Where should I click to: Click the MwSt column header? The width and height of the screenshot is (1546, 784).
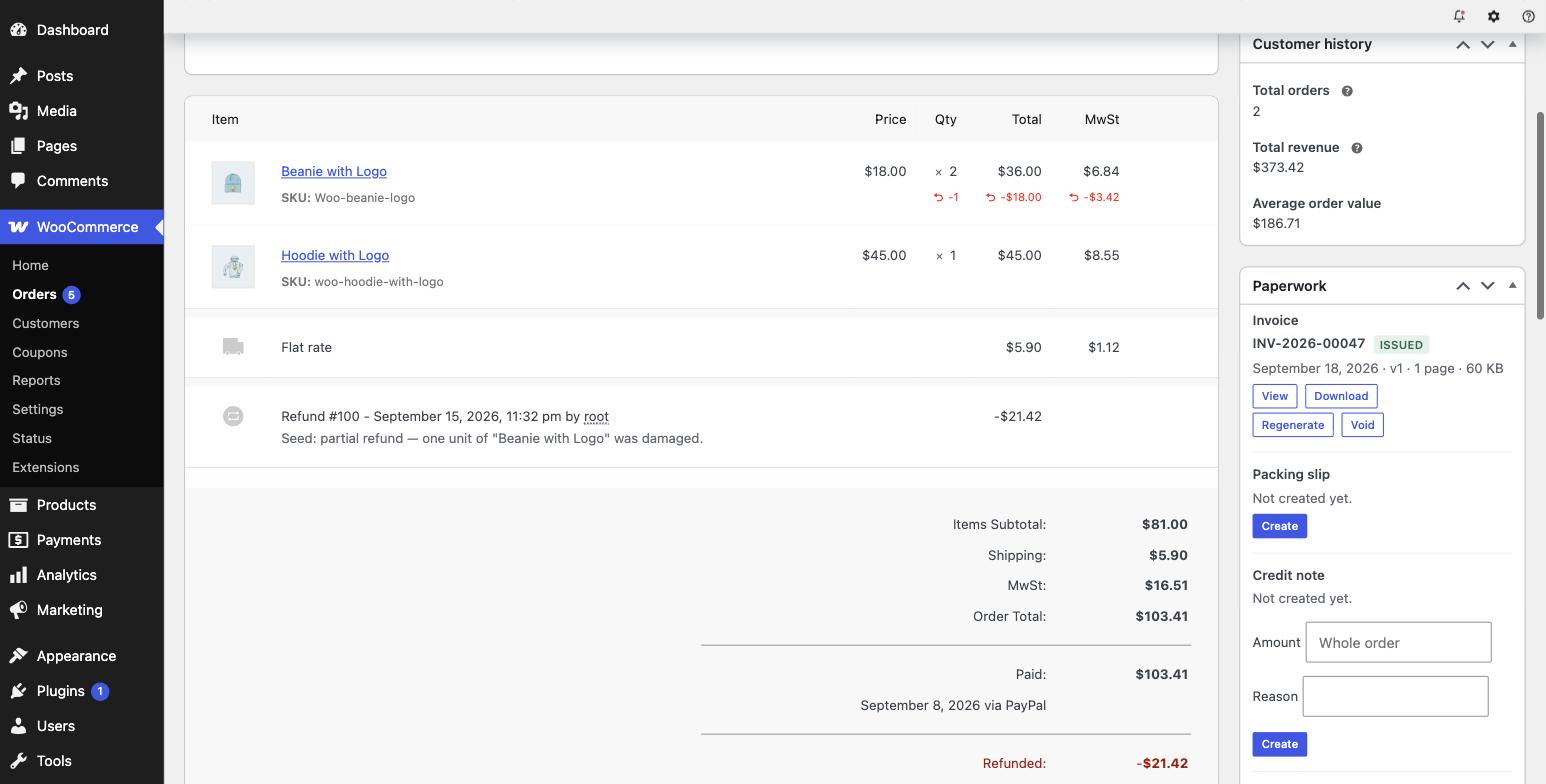pos(1102,119)
